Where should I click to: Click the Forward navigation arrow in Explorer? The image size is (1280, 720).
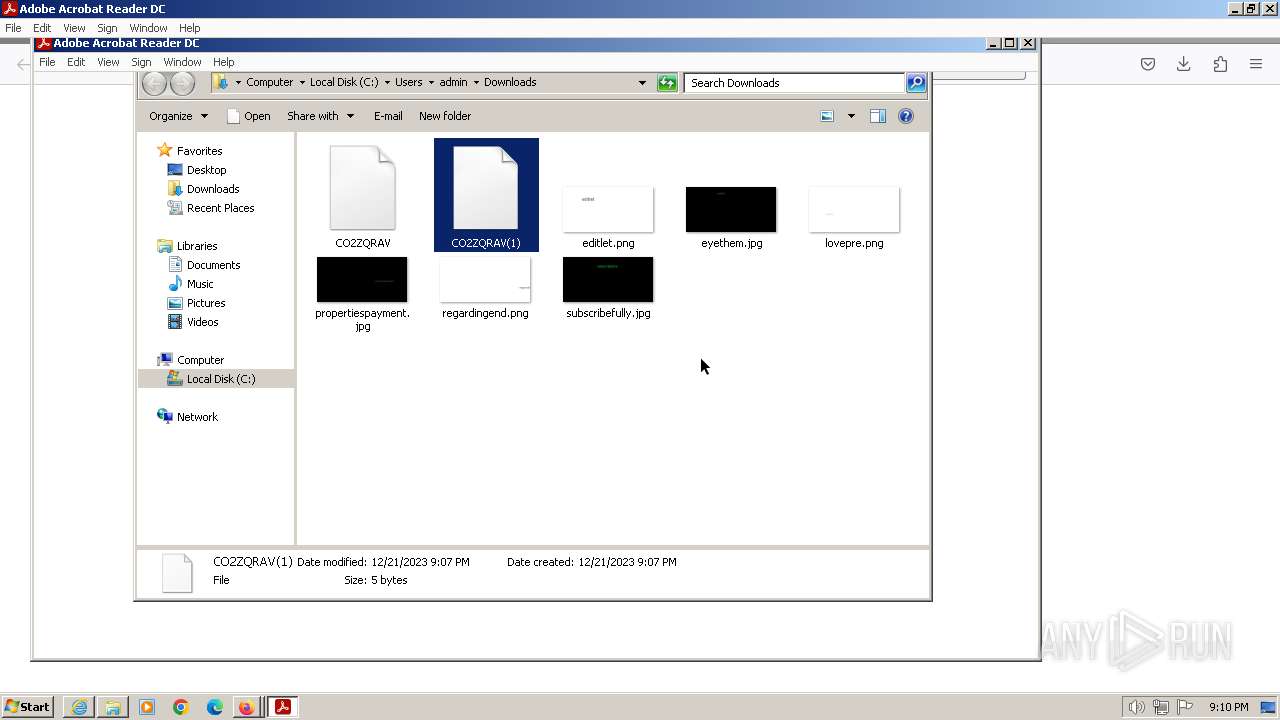click(182, 83)
